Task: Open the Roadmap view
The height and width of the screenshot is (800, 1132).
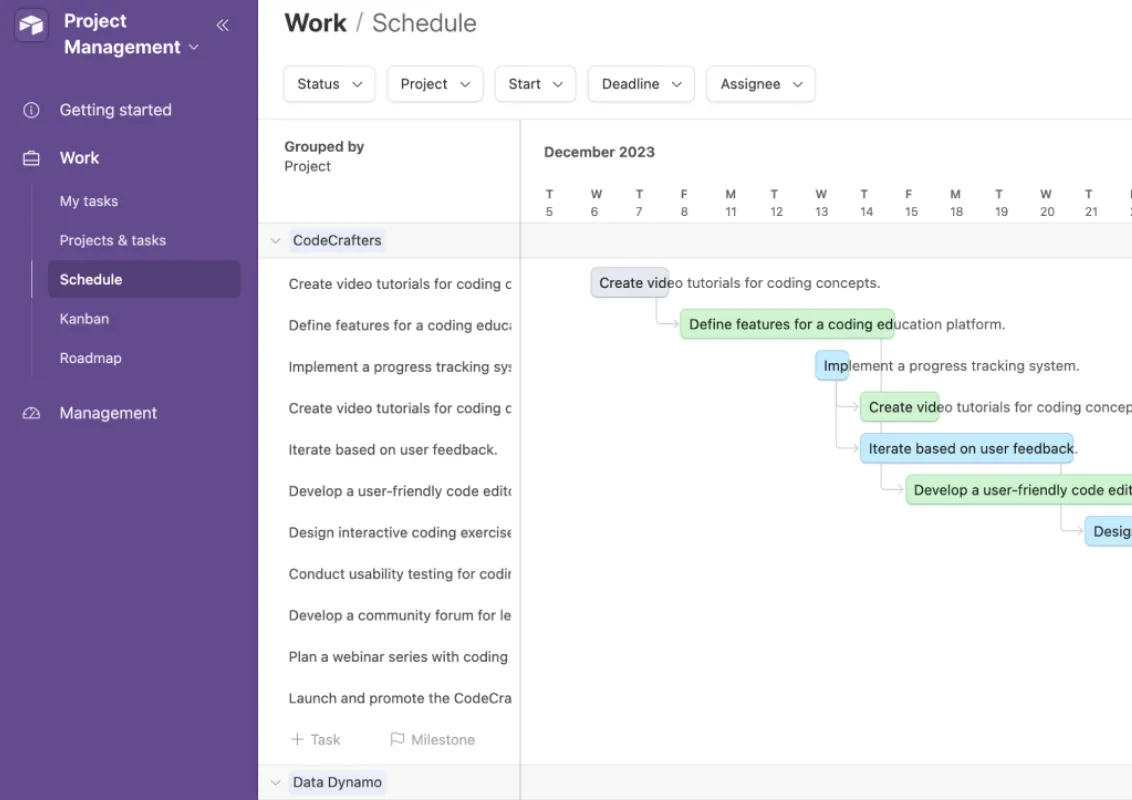Action: (x=91, y=358)
